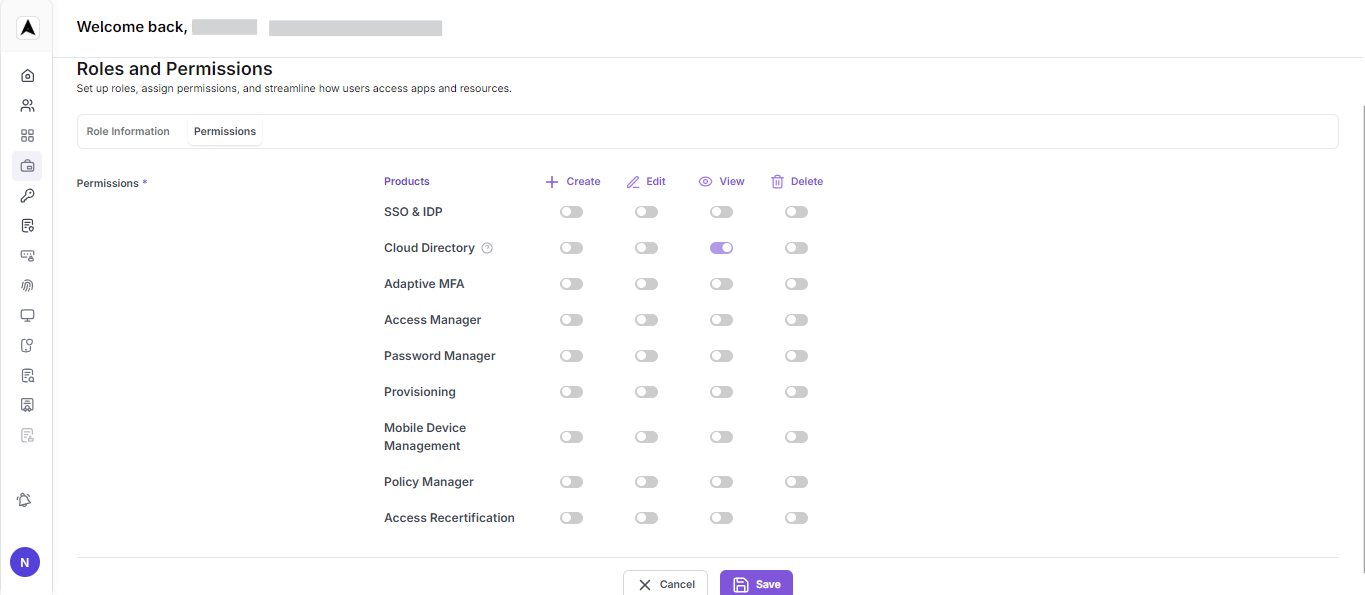
Task: Open the Home icon in the sidebar
Action: (x=27, y=75)
